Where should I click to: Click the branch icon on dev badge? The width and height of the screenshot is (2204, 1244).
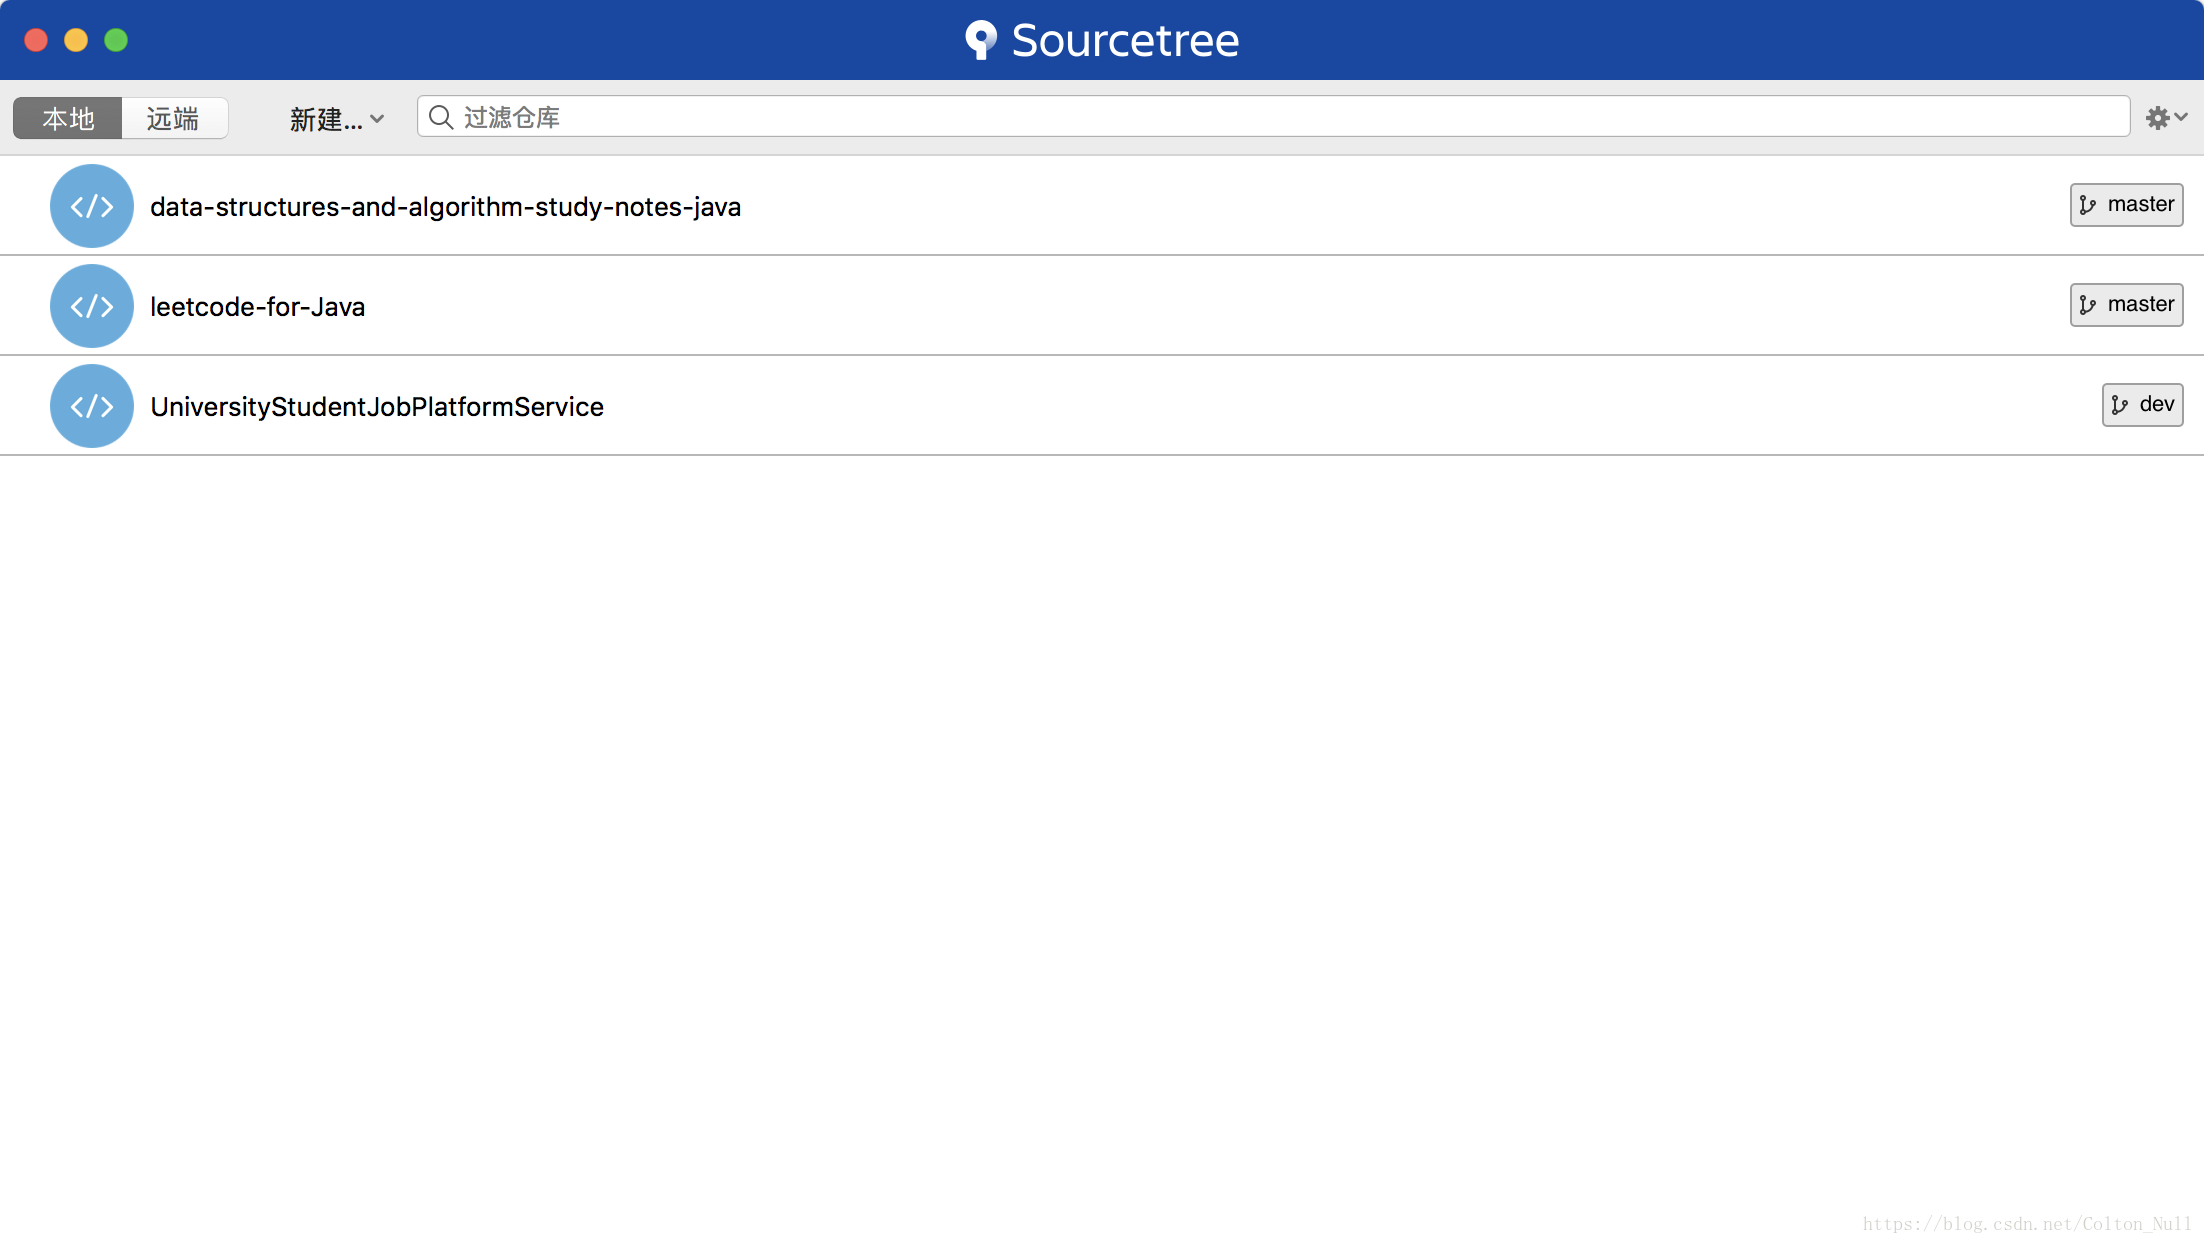click(2119, 405)
